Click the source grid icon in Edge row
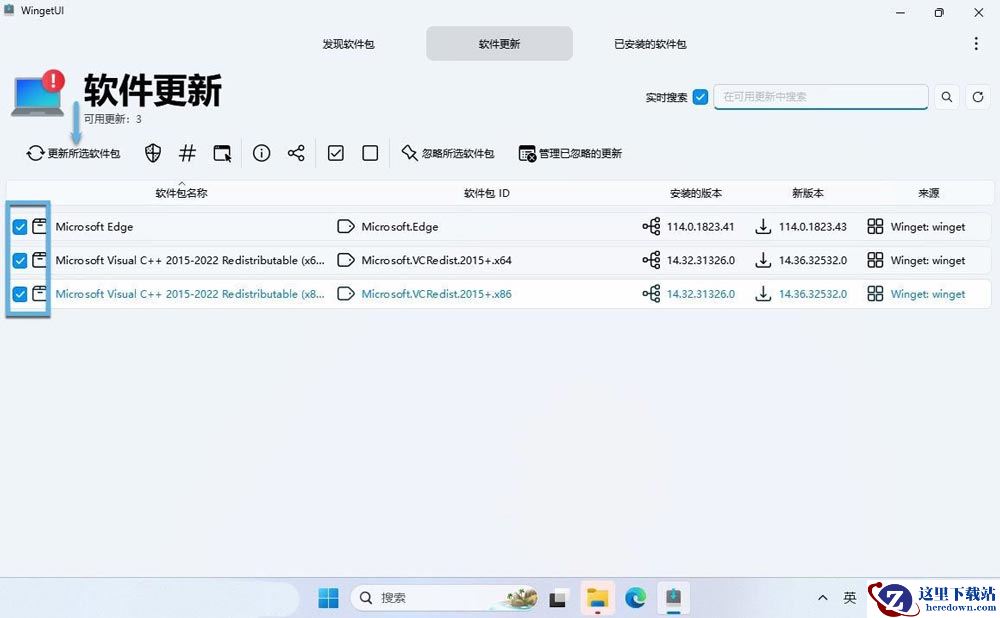Image resolution: width=1000 pixels, height=618 pixels. [876, 226]
